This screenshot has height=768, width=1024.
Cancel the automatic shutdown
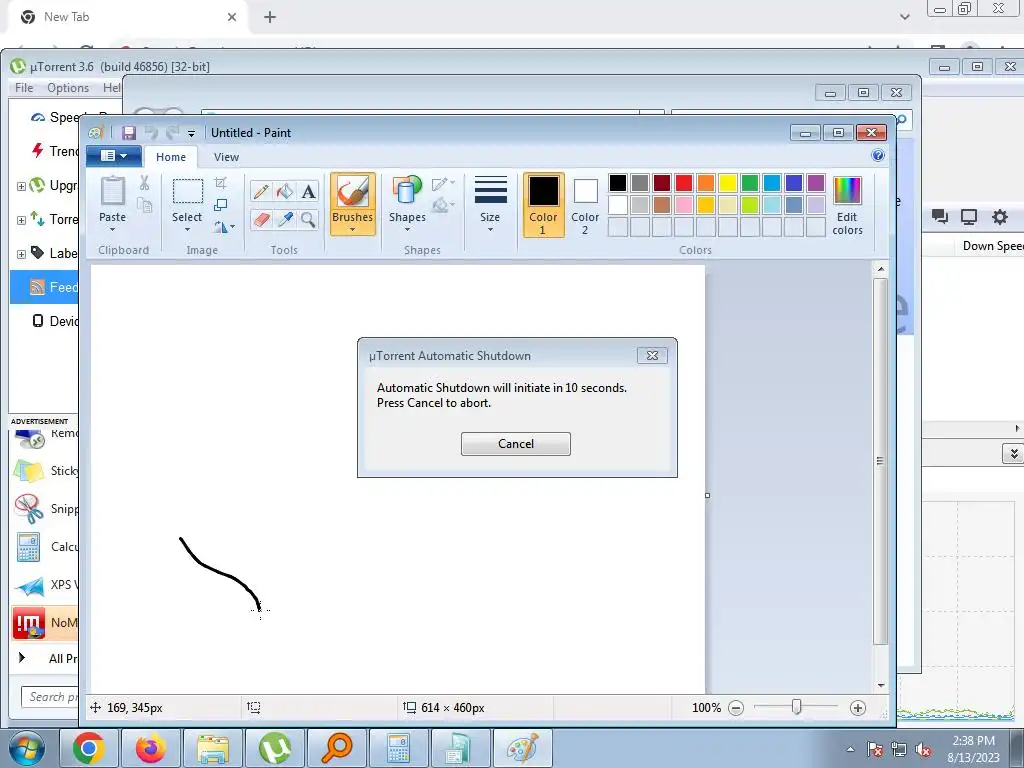coord(516,444)
